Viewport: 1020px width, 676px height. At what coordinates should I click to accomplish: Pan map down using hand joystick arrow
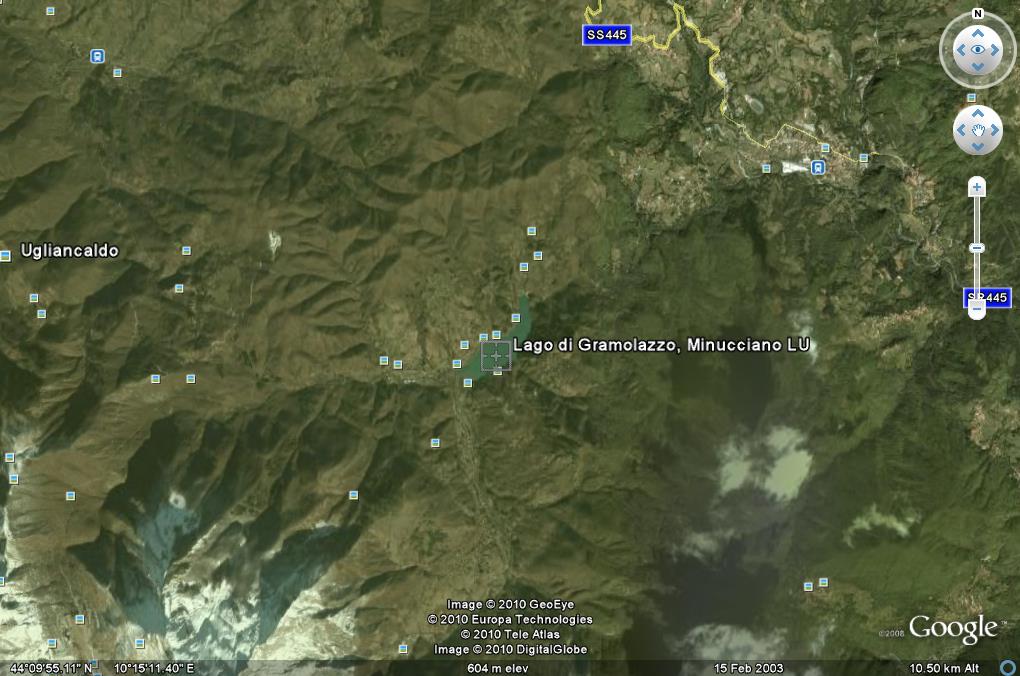click(978, 147)
